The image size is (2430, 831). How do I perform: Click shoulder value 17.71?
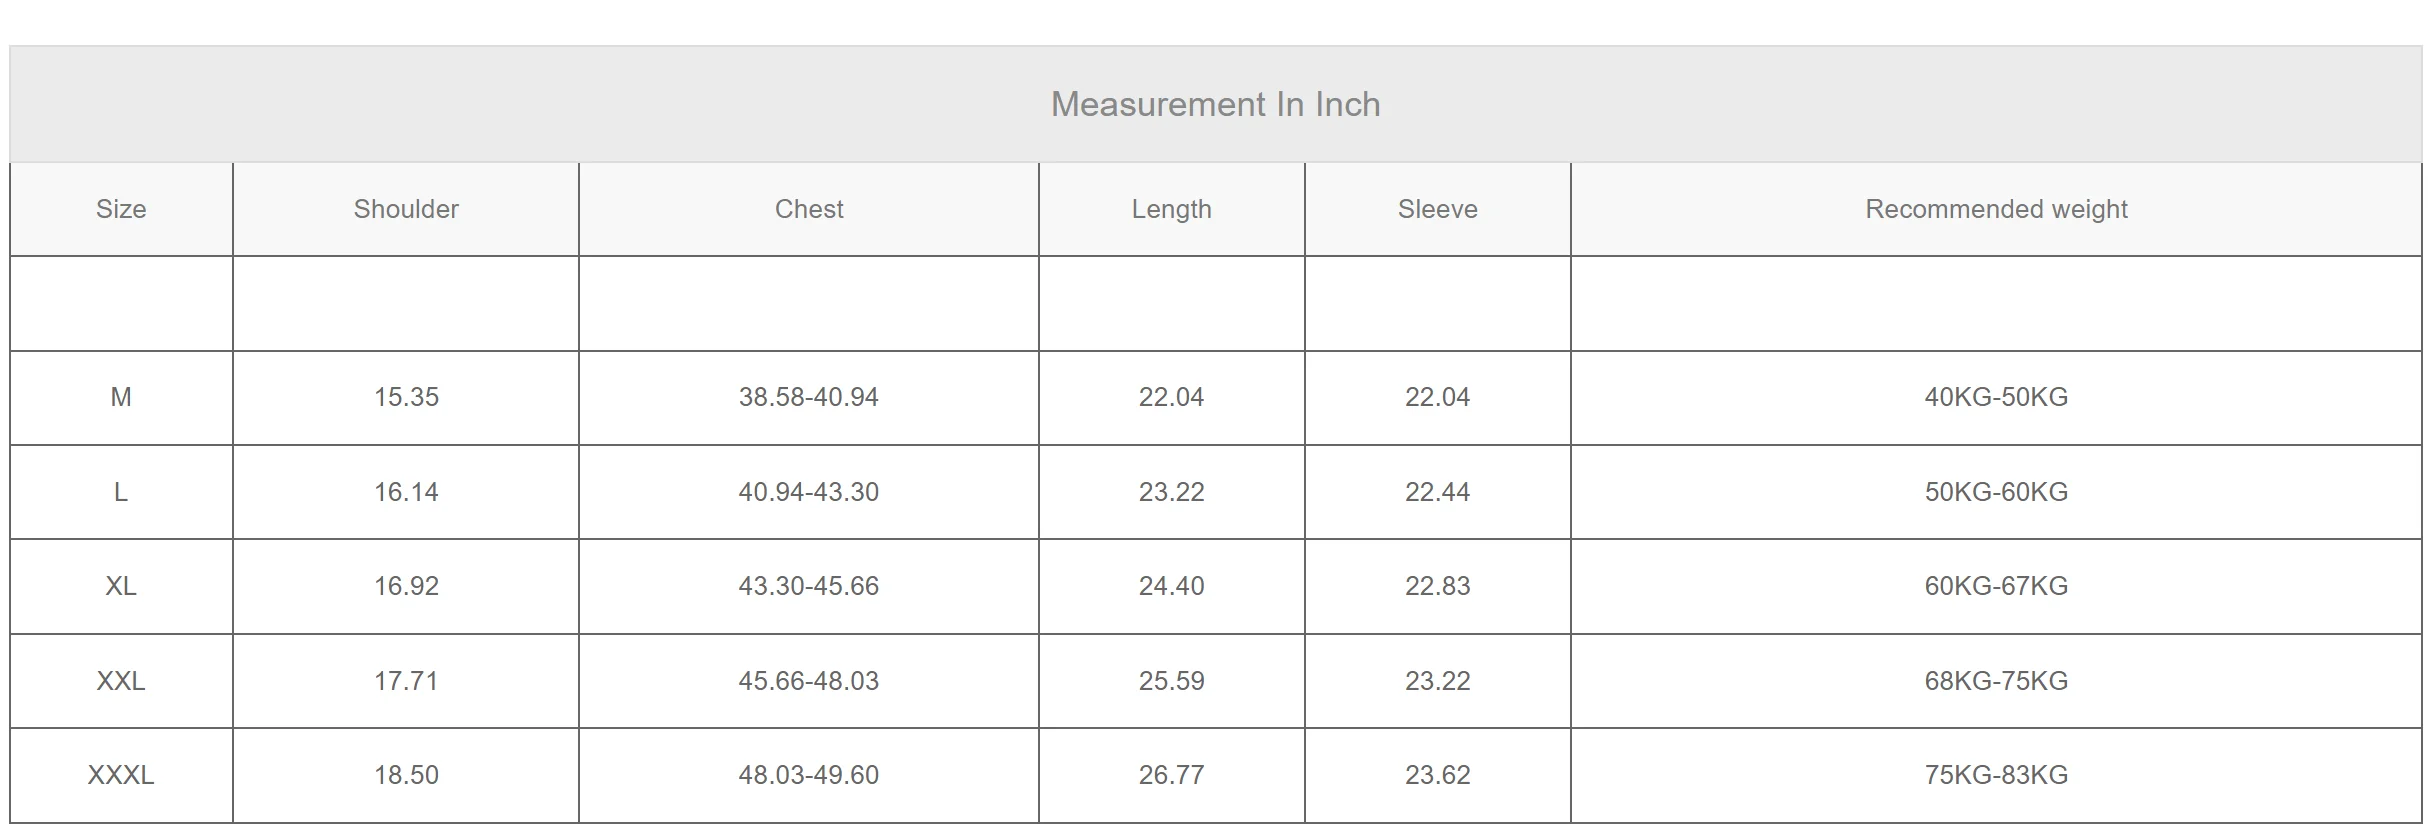click(406, 681)
